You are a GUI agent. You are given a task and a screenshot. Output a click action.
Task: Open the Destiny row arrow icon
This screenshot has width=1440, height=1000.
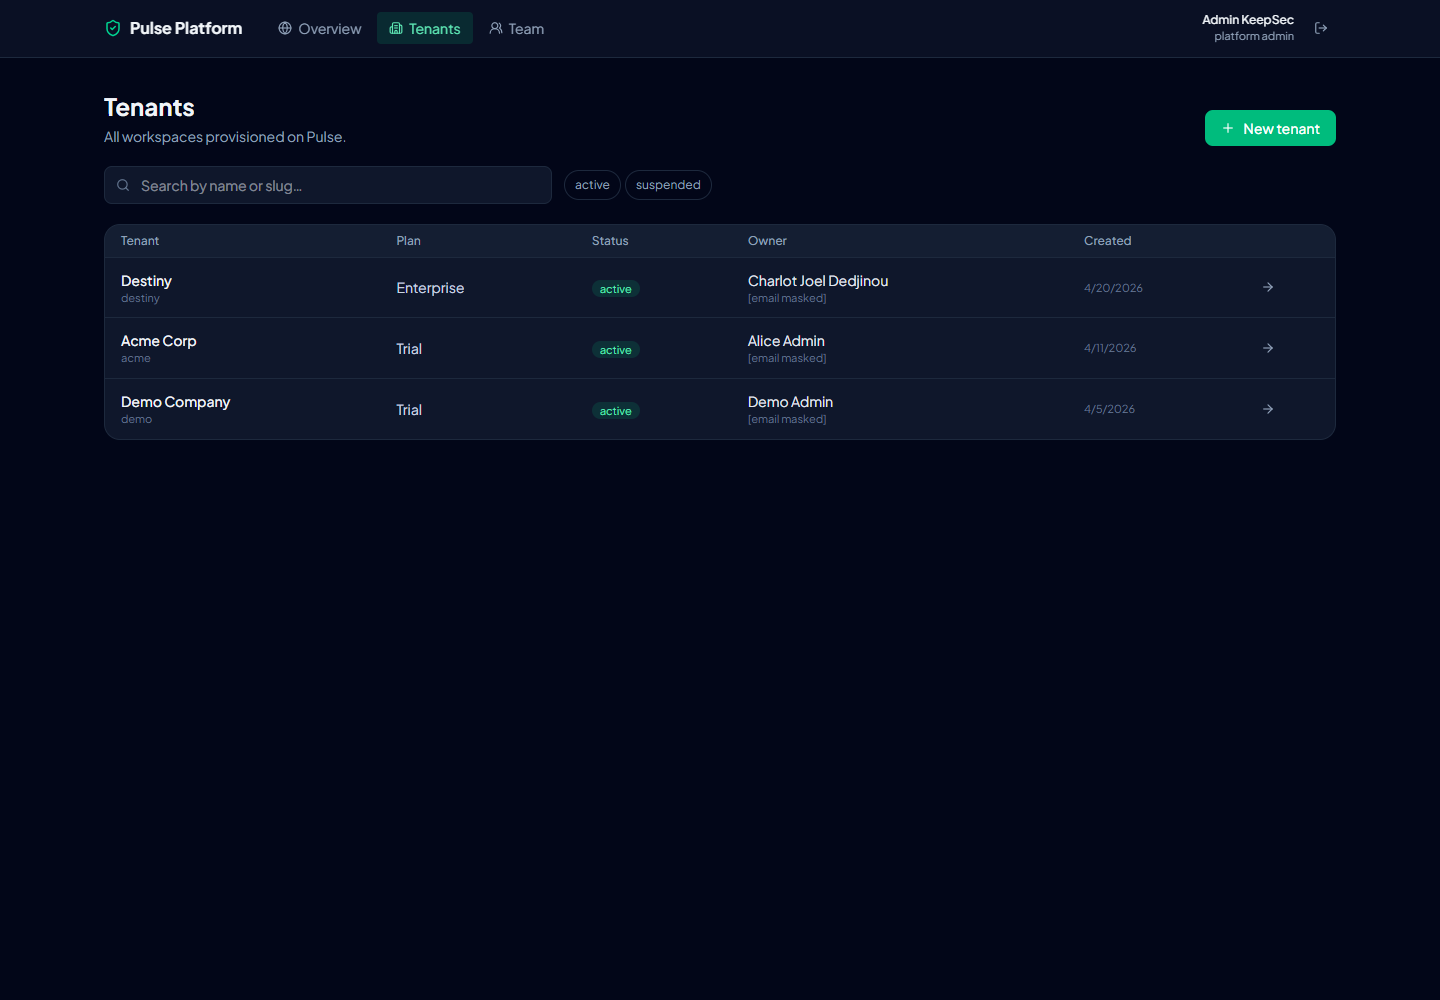1268,287
